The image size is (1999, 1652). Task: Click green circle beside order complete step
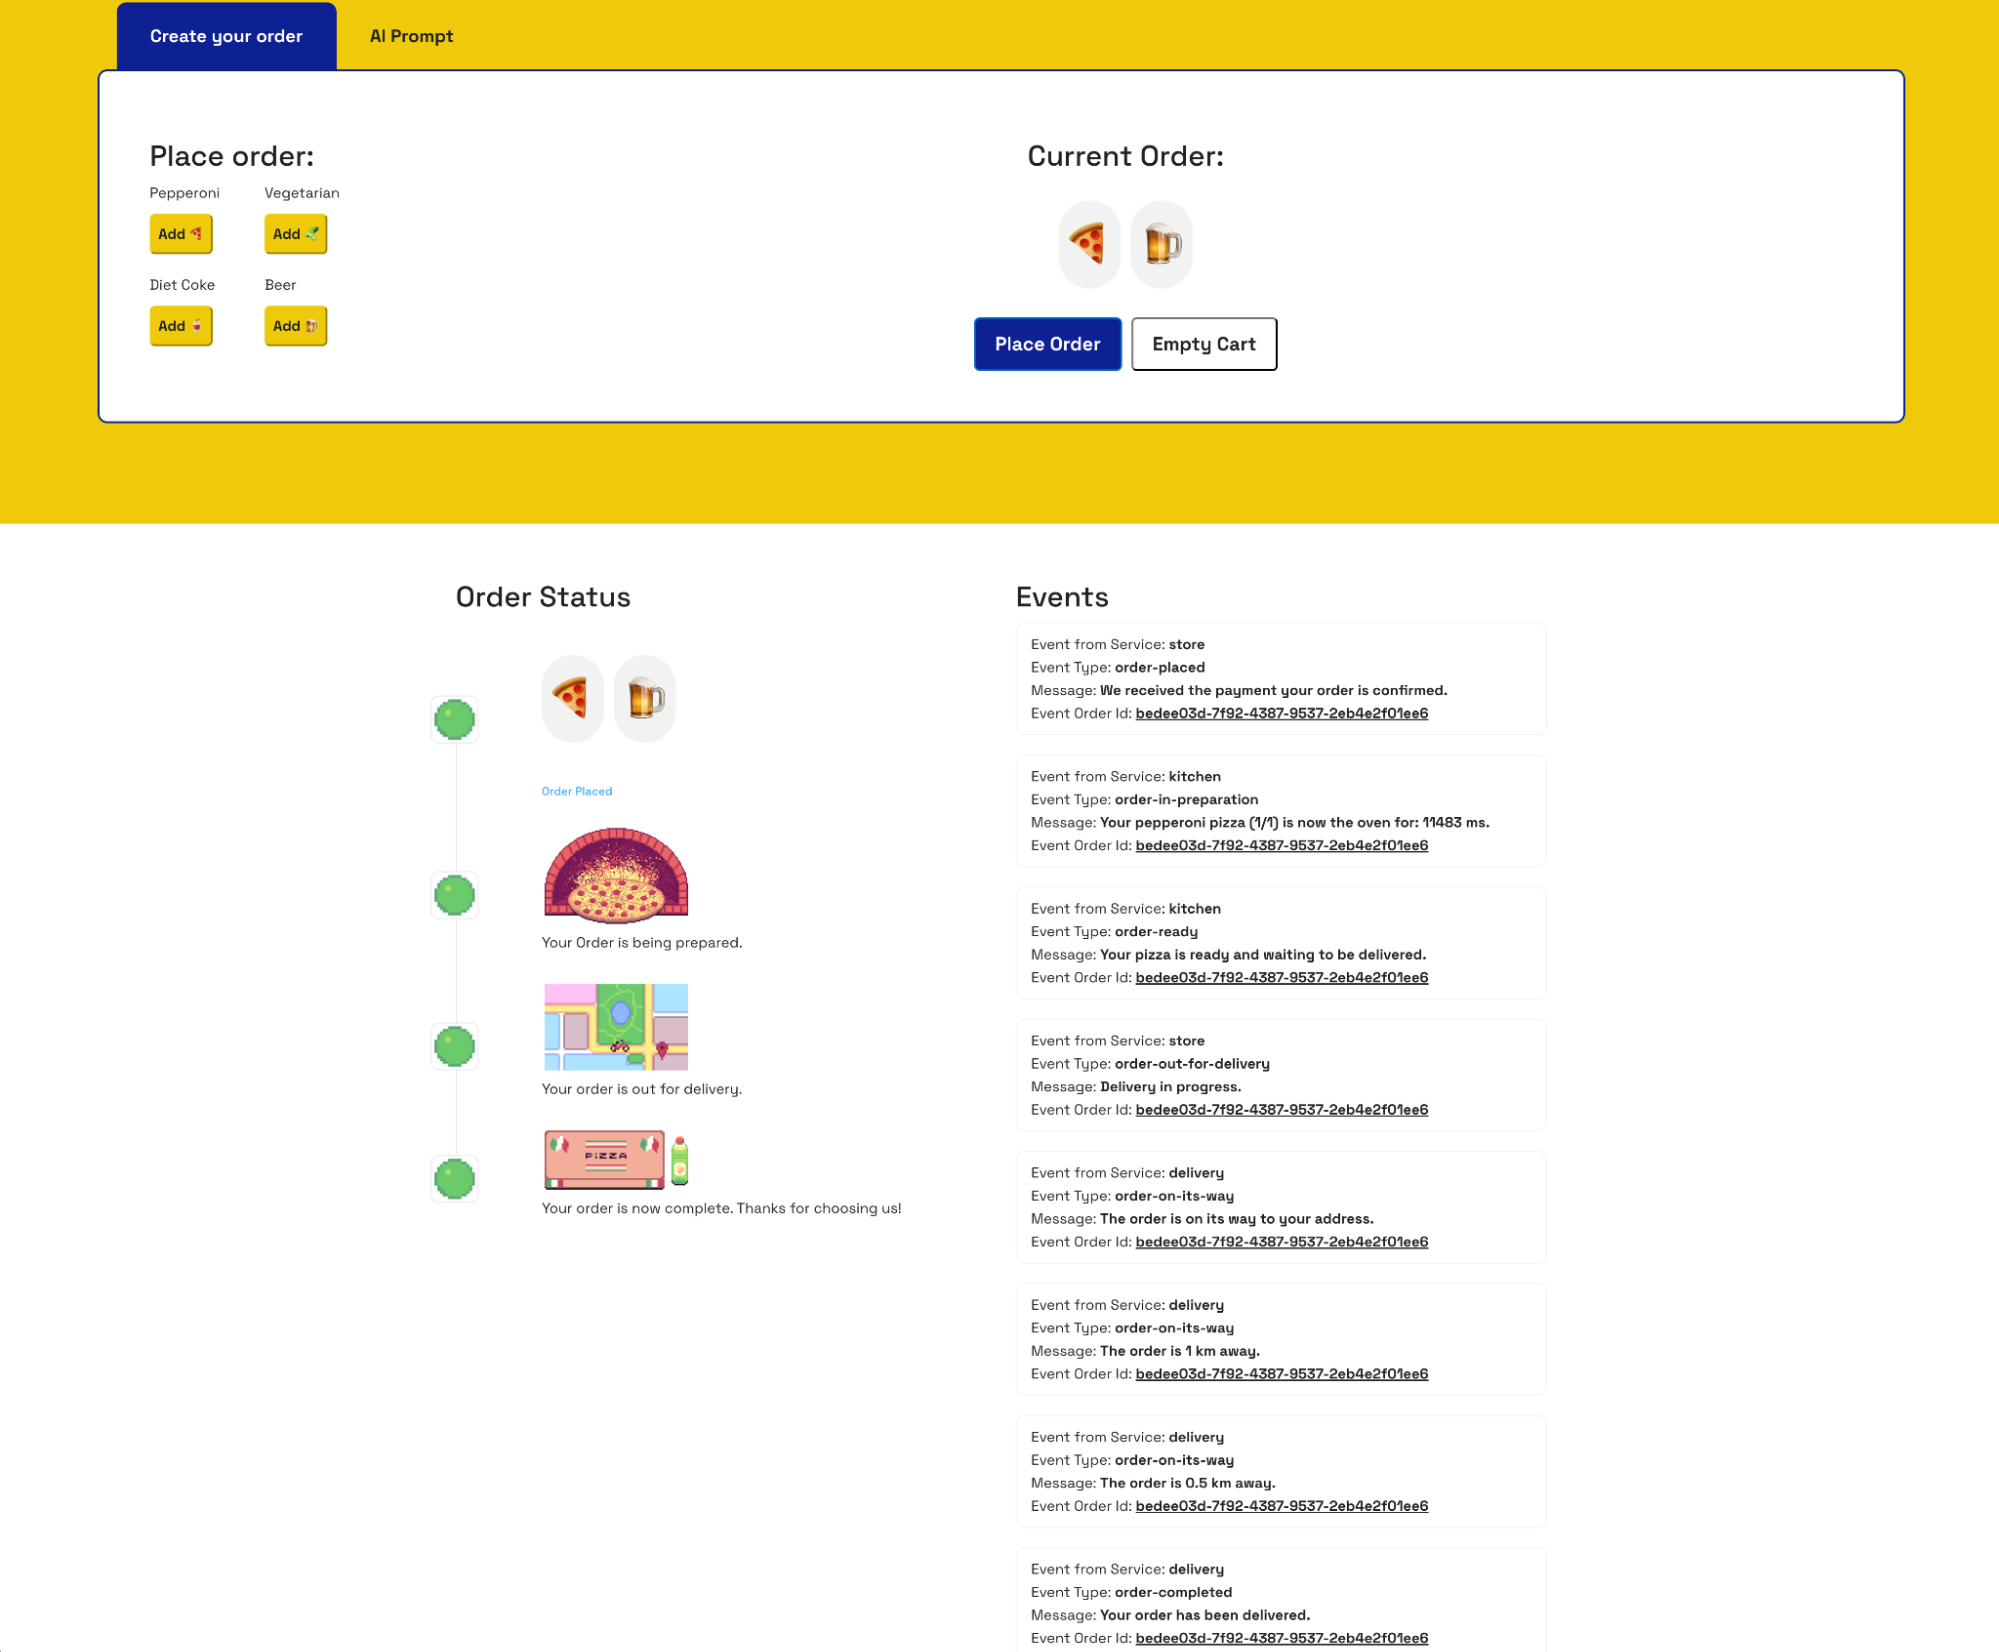[454, 1178]
